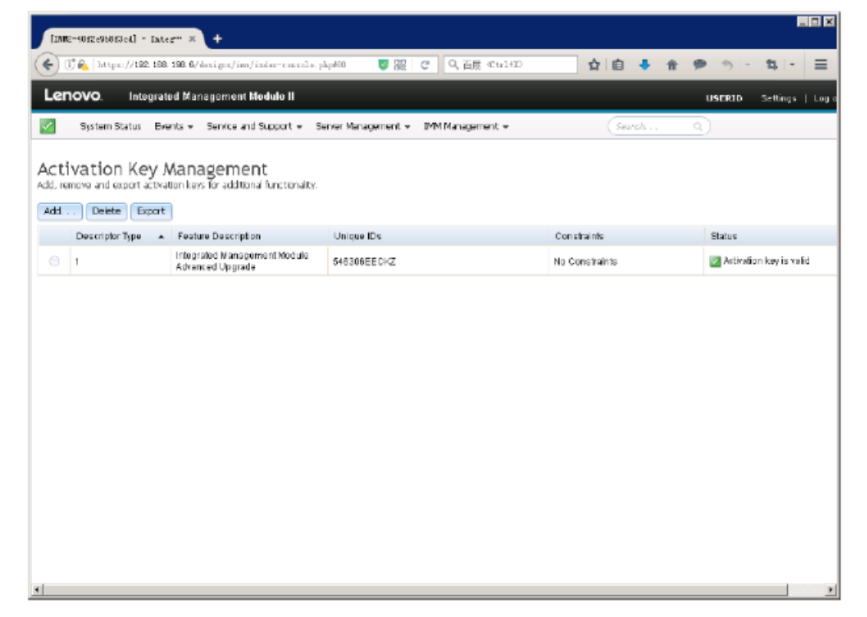The width and height of the screenshot is (867, 617).
Task: Click the Activation key is valid text
Action: click(x=766, y=261)
